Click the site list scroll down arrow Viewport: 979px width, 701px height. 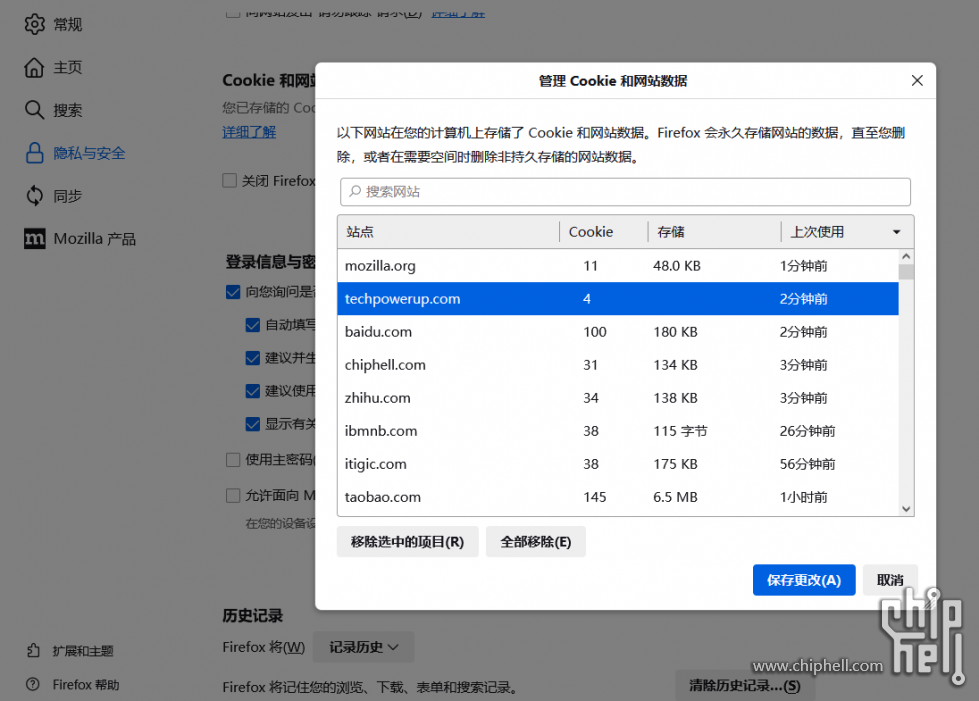906,509
